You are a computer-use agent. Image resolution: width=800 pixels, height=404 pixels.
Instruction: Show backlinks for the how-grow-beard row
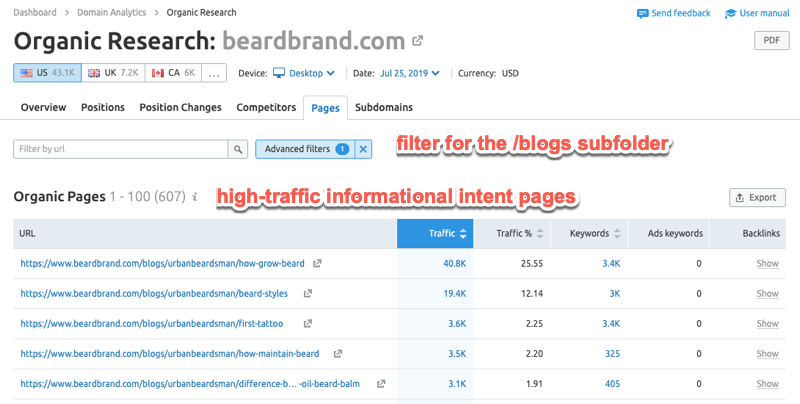click(x=767, y=264)
